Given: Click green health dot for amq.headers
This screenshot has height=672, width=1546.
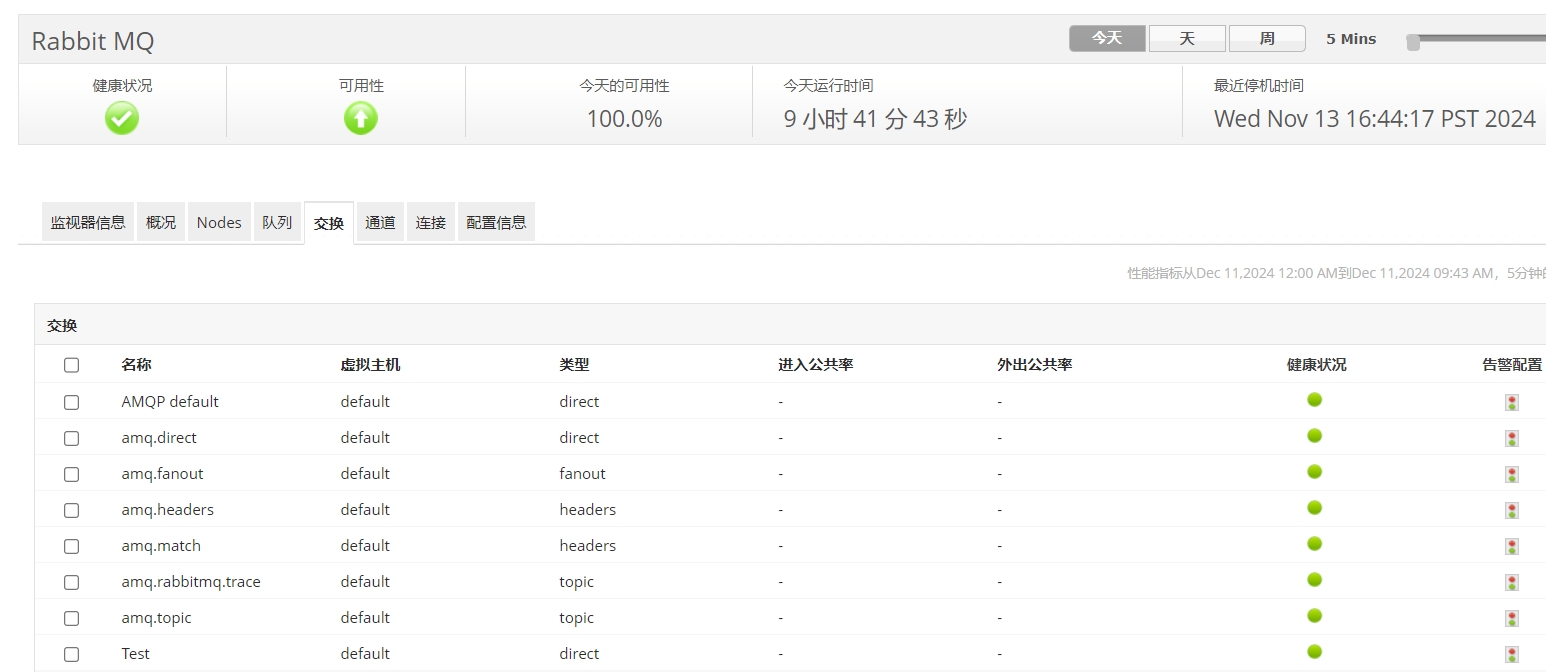Looking at the screenshot, I should click(1315, 507).
